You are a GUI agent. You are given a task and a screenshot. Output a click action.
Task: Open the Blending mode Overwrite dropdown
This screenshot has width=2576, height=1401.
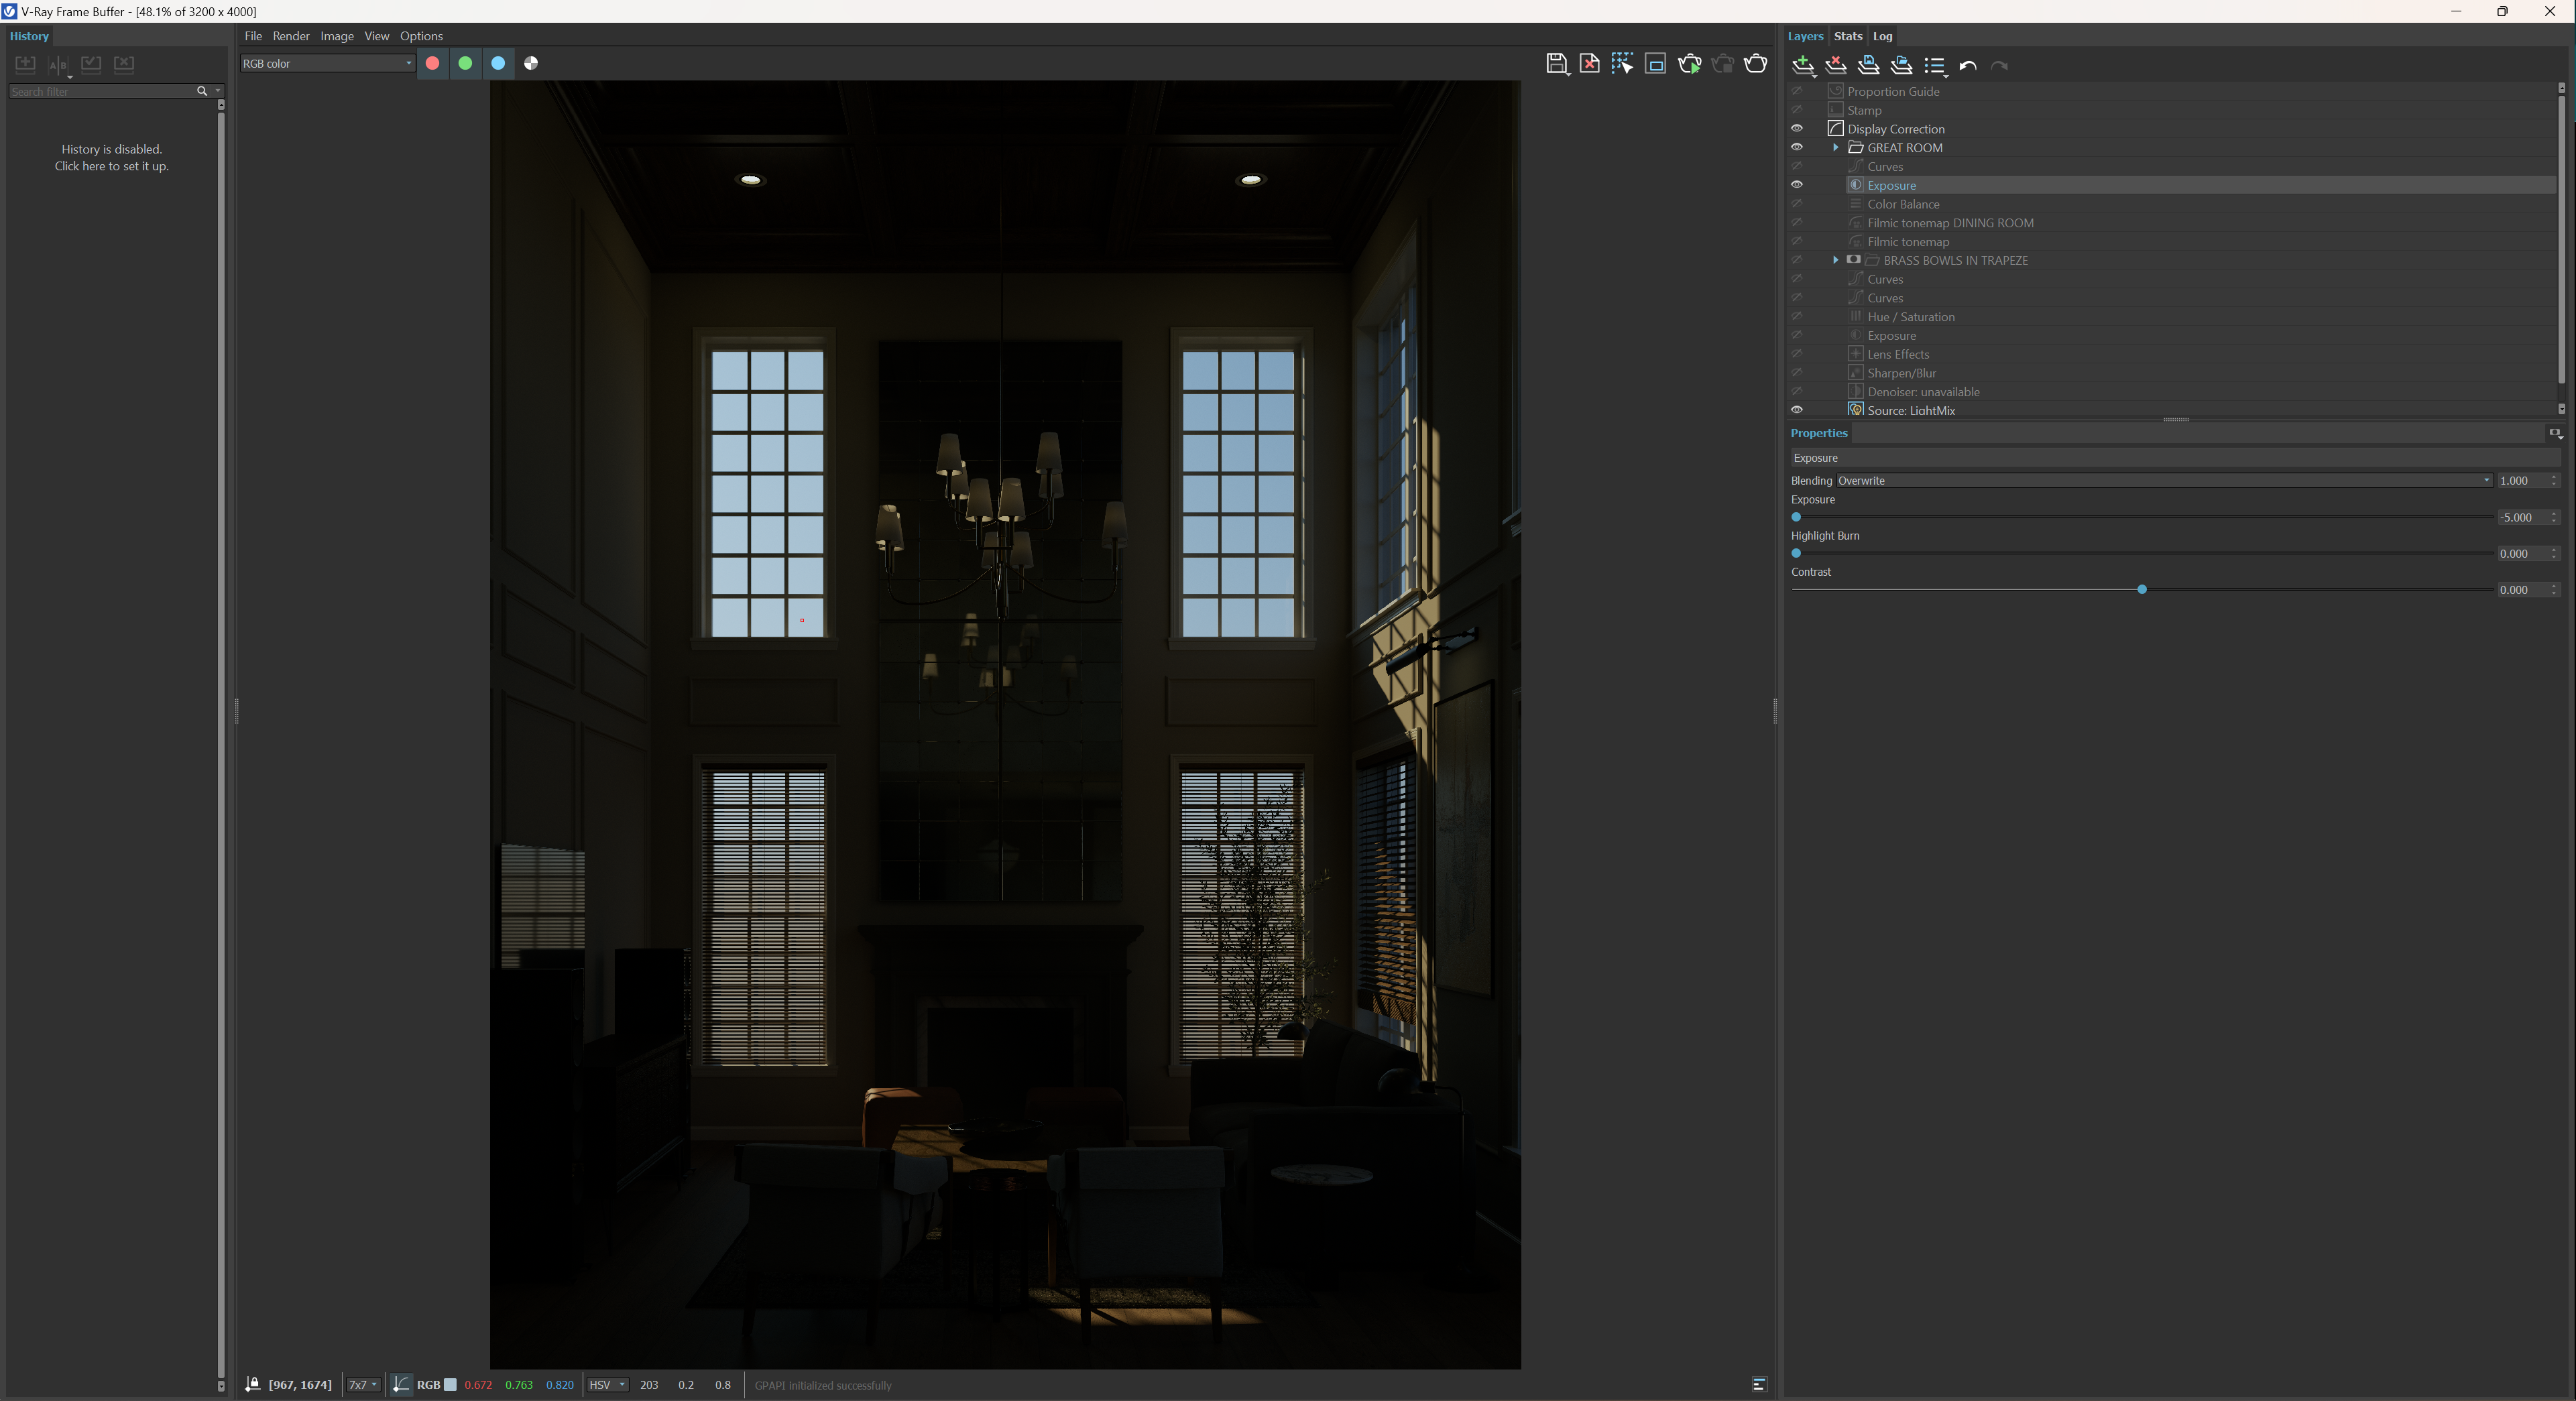tap(2164, 481)
